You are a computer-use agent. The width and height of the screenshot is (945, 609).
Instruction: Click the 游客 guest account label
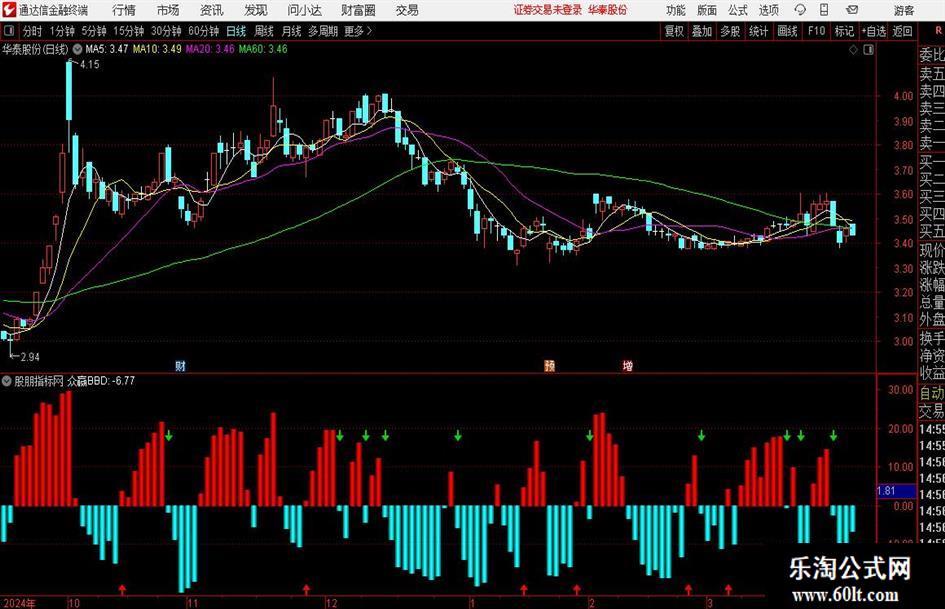point(903,10)
